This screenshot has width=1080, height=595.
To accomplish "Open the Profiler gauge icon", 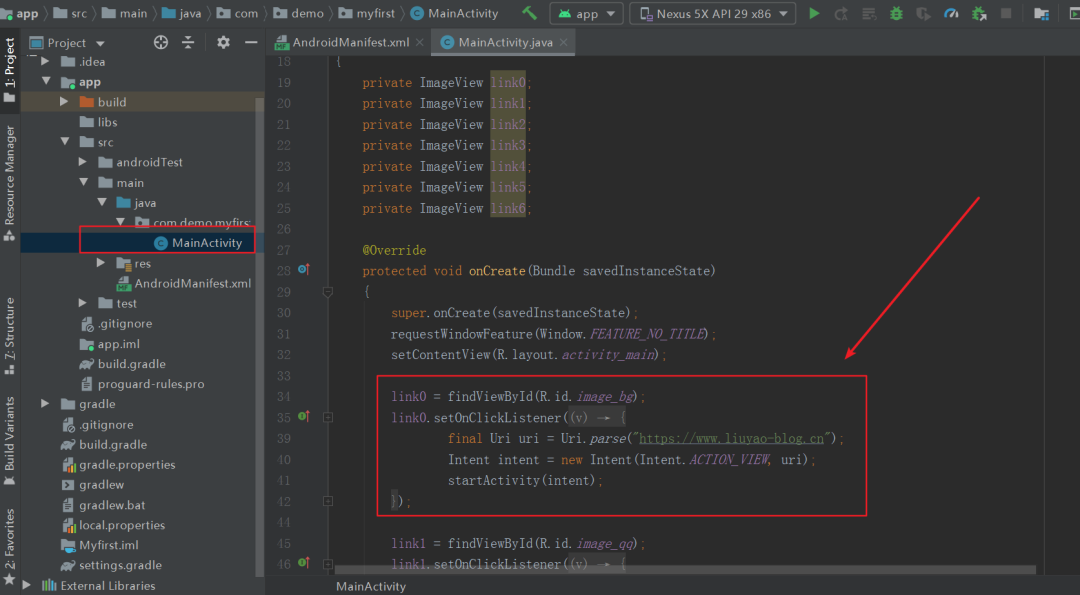I will click(951, 13).
